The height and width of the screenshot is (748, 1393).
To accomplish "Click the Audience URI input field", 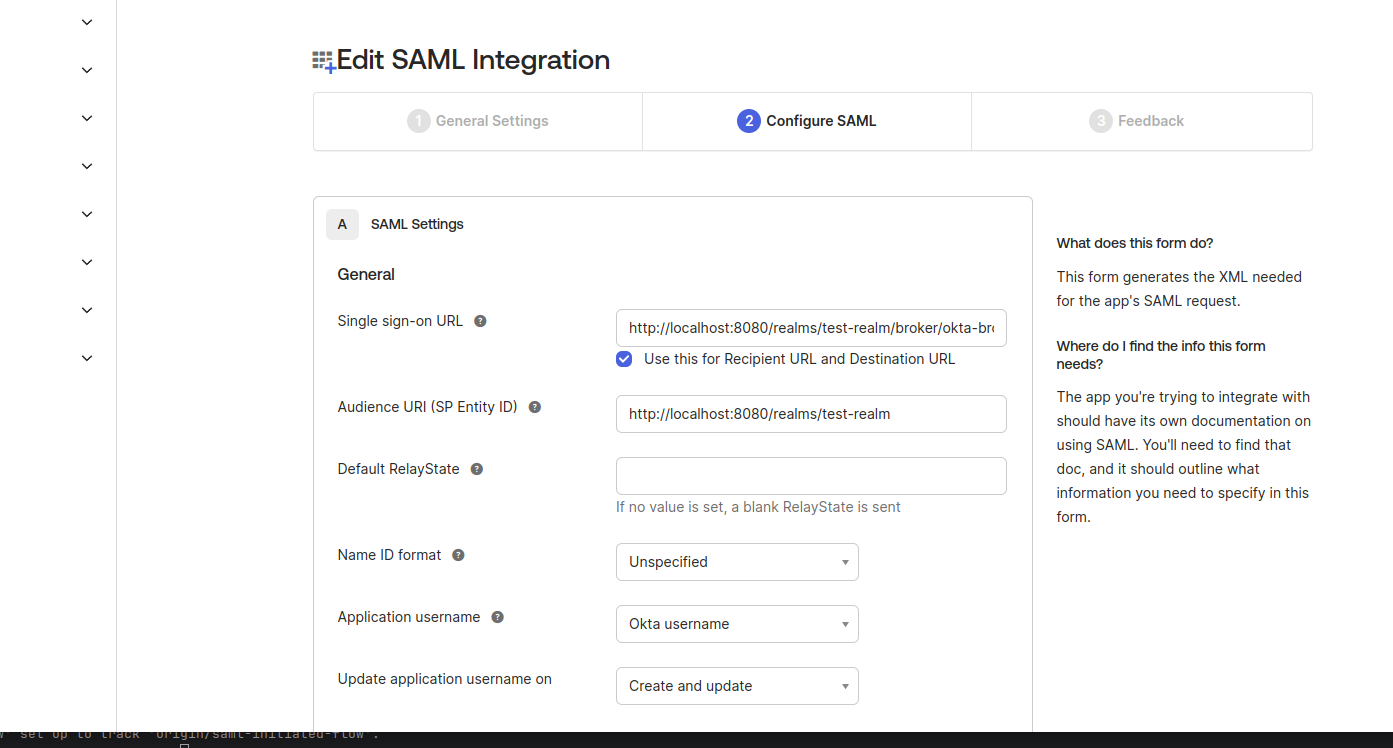I will click(811, 413).
